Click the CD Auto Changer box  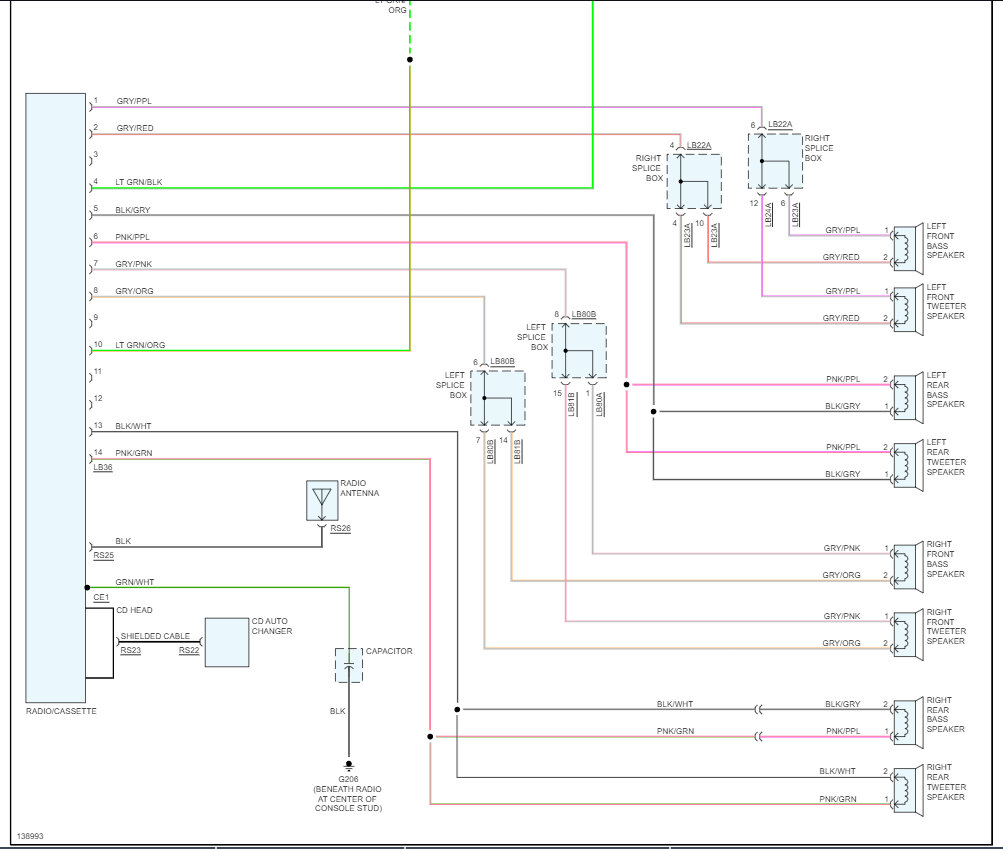click(226, 642)
